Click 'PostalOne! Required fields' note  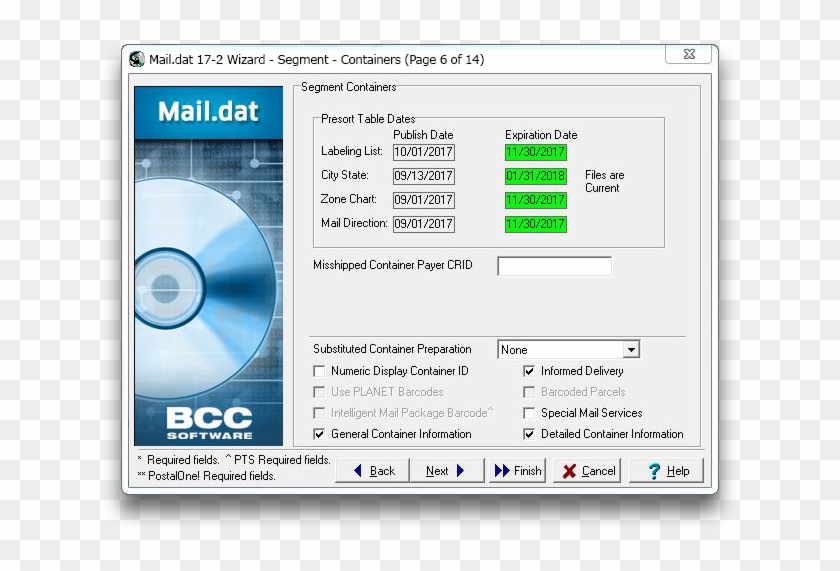coord(206,476)
